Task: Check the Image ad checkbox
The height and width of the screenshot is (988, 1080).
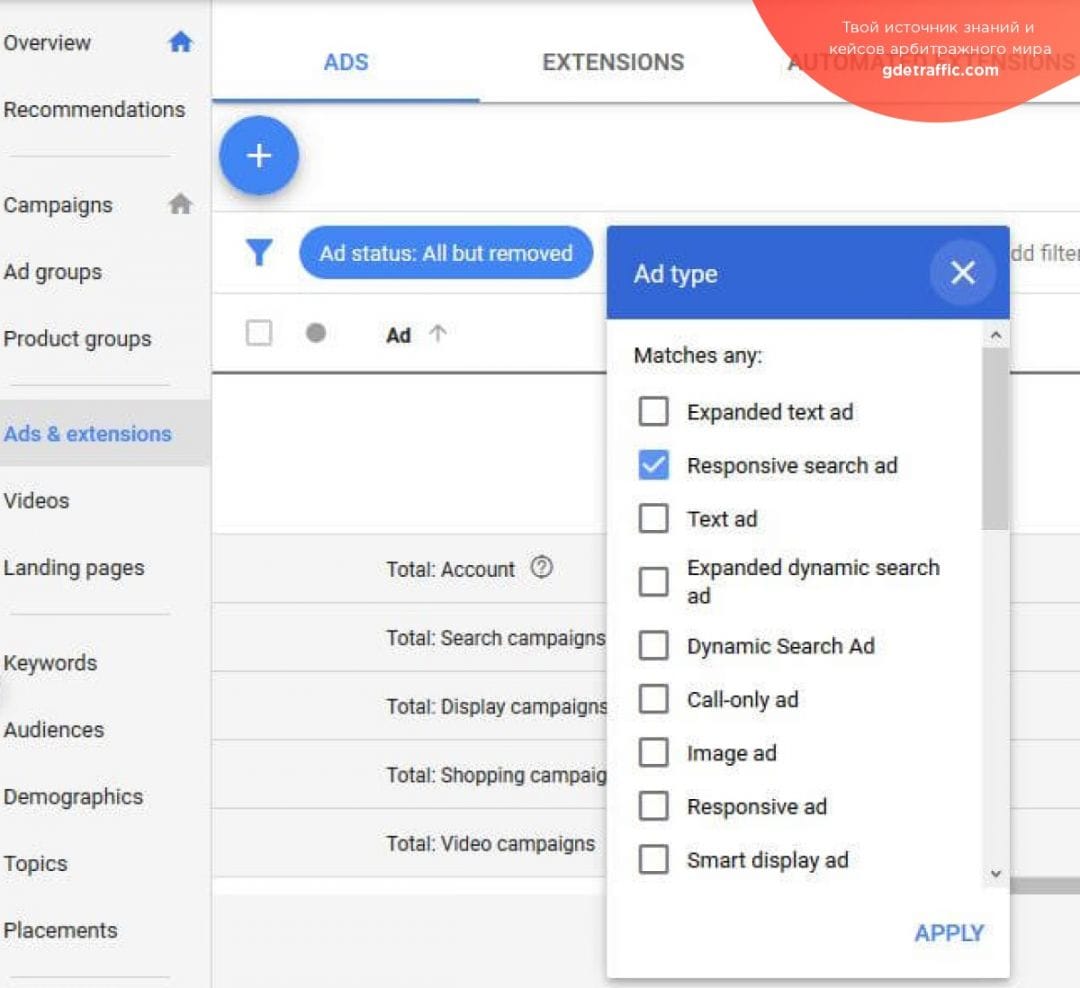Action: click(653, 752)
